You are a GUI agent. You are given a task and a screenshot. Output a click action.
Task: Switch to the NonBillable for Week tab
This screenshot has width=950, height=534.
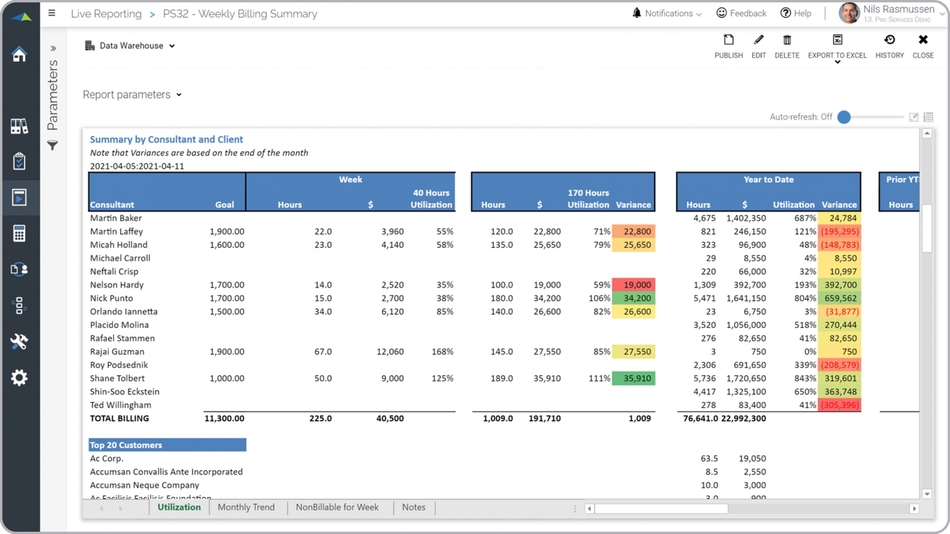[337, 508]
